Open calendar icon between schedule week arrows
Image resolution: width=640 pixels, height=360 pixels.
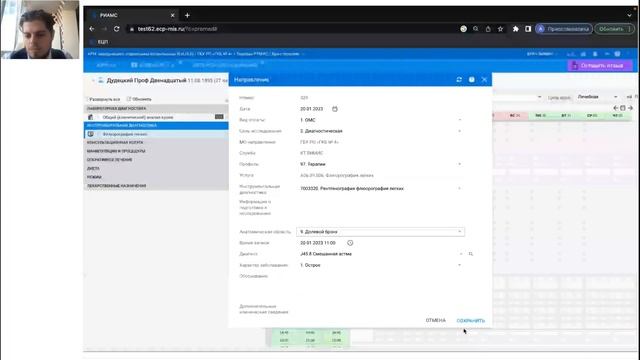(x=623, y=108)
